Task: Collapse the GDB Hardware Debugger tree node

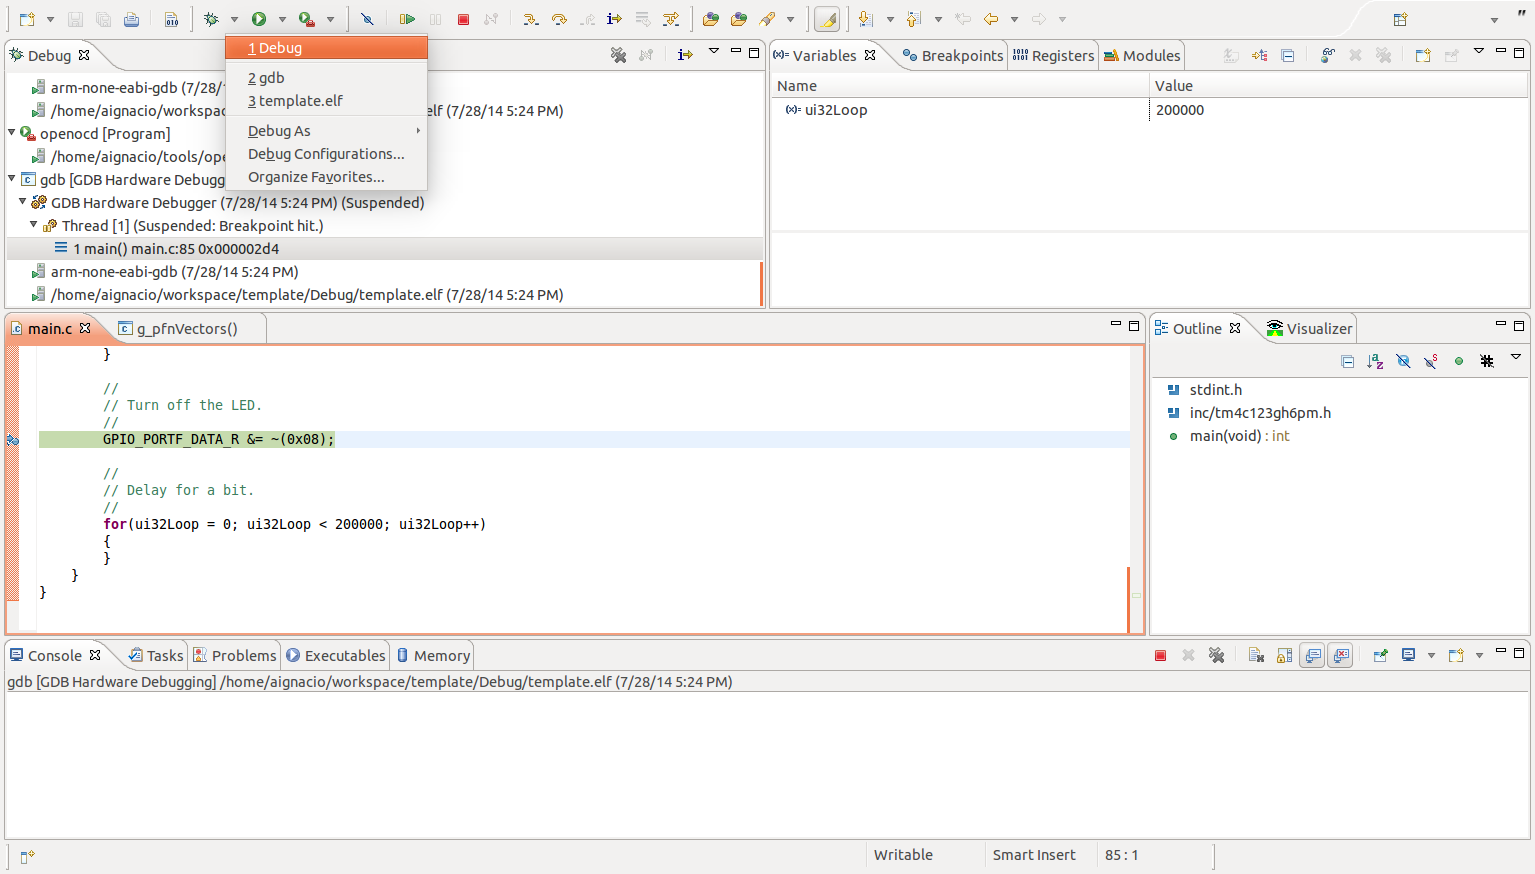Action: (22, 202)
